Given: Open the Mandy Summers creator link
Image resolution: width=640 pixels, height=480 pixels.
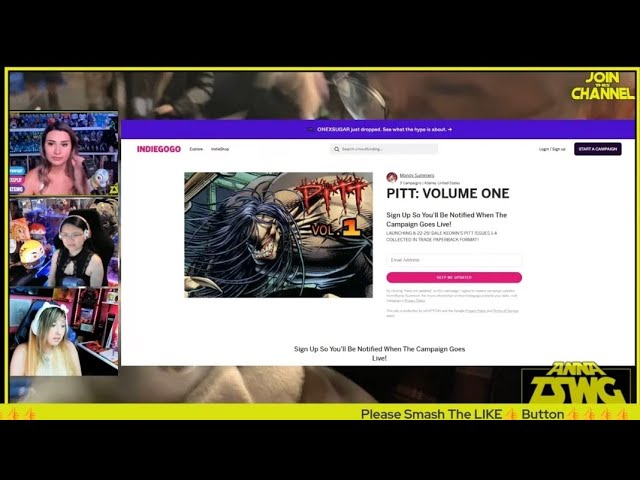Looking at the screenshot, I should (417, 175).
